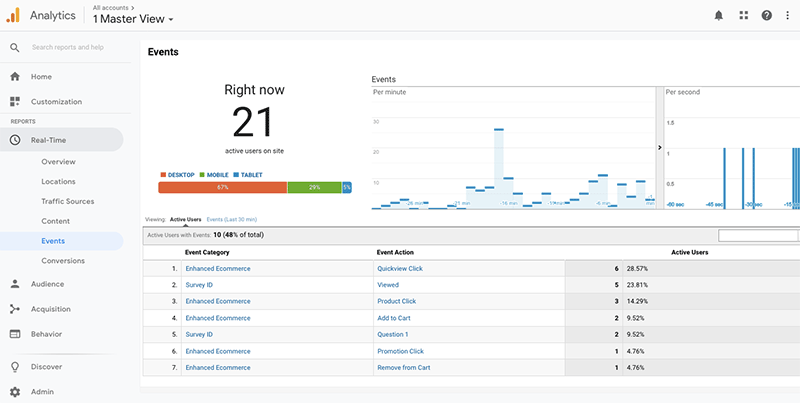
Task: Open the 1 Master View dropdown
Action: (133, 19)
